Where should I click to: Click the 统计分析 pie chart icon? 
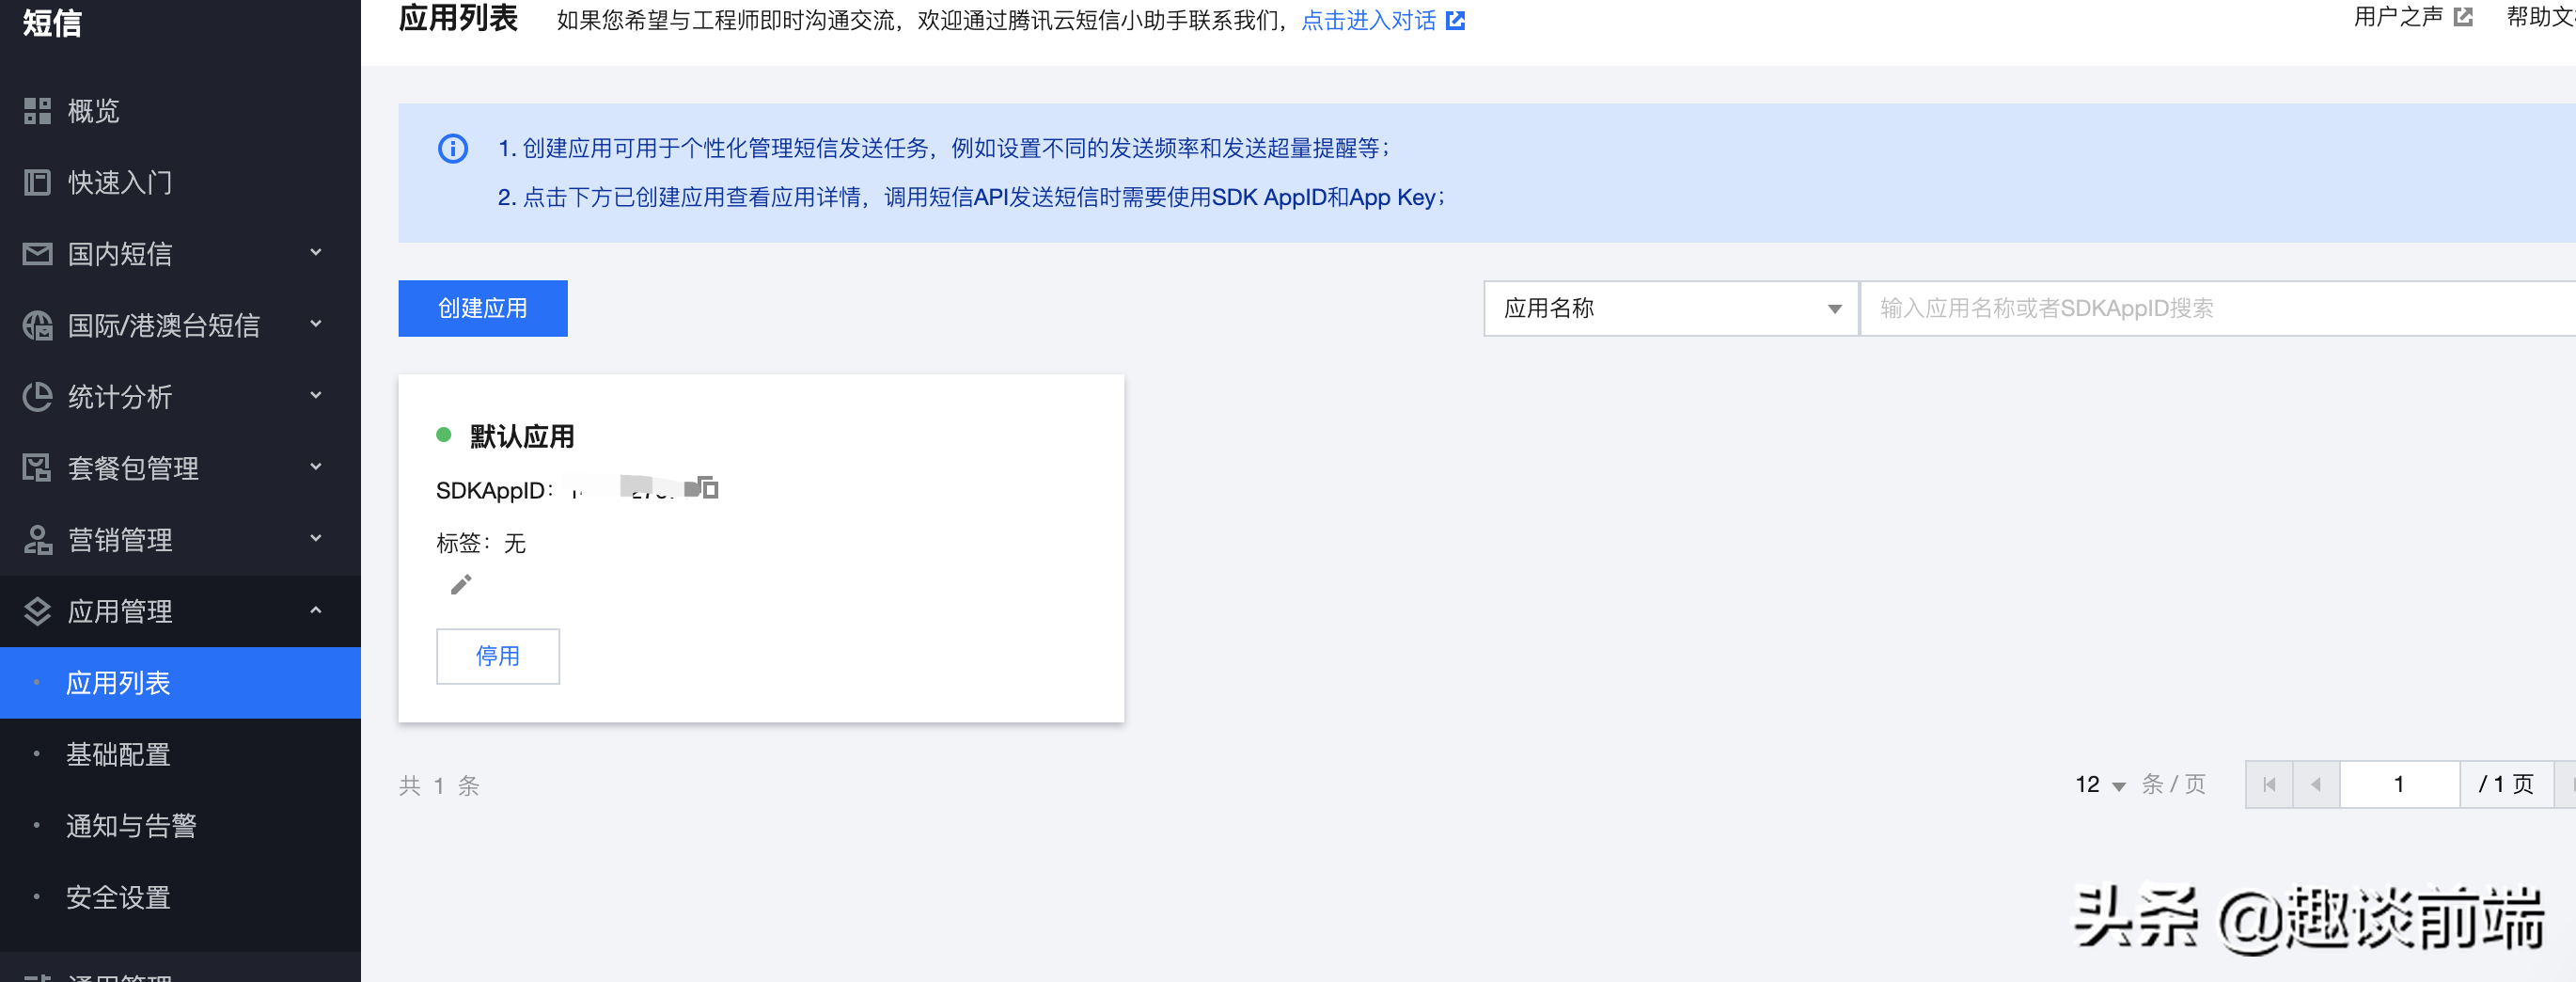37,397
